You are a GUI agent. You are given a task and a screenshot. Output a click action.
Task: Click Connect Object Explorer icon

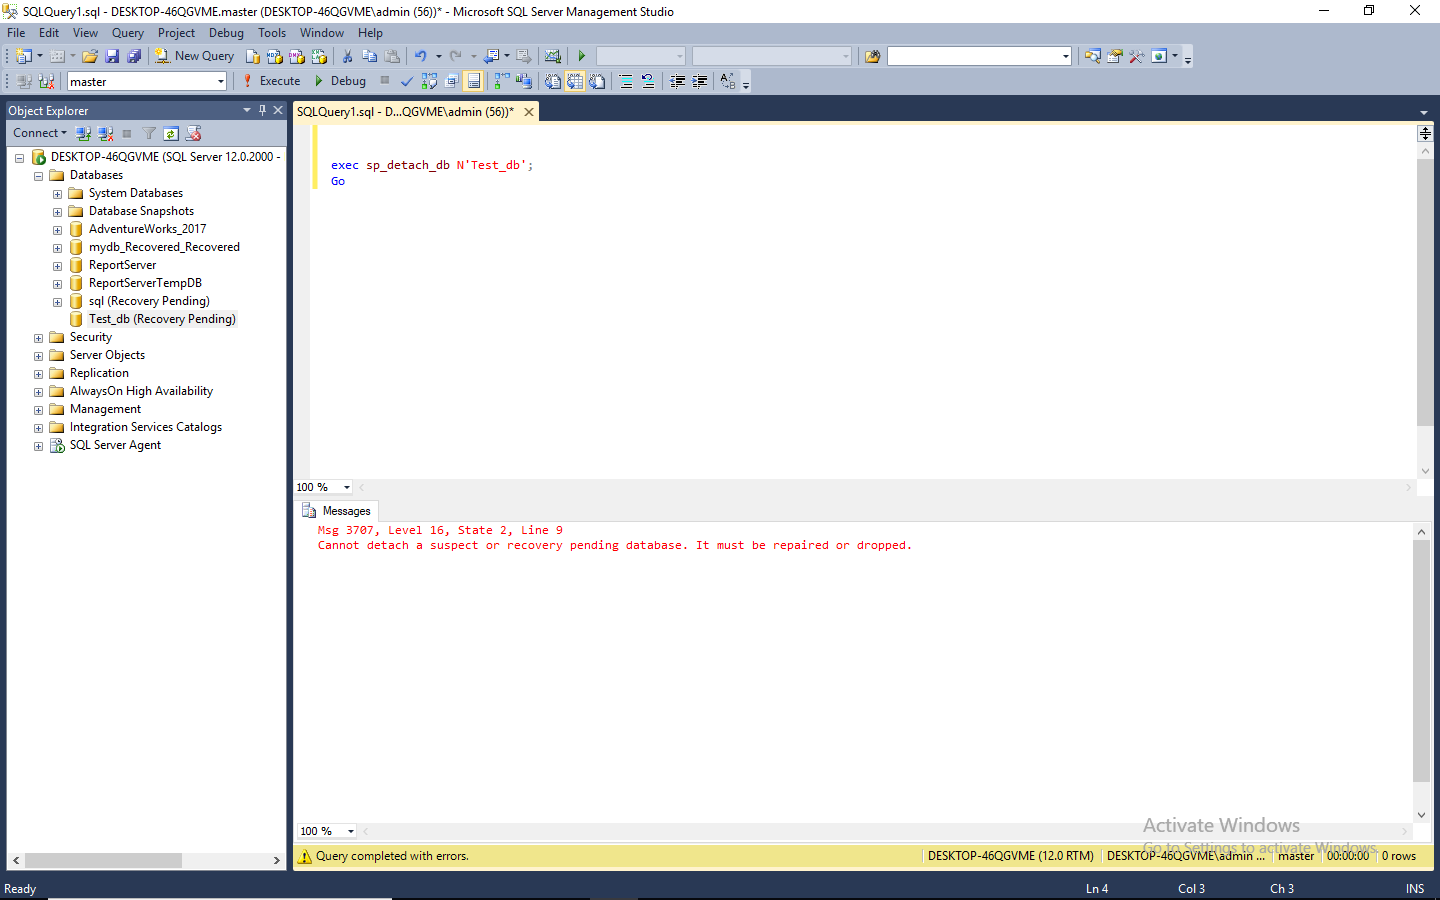point(83,133)
